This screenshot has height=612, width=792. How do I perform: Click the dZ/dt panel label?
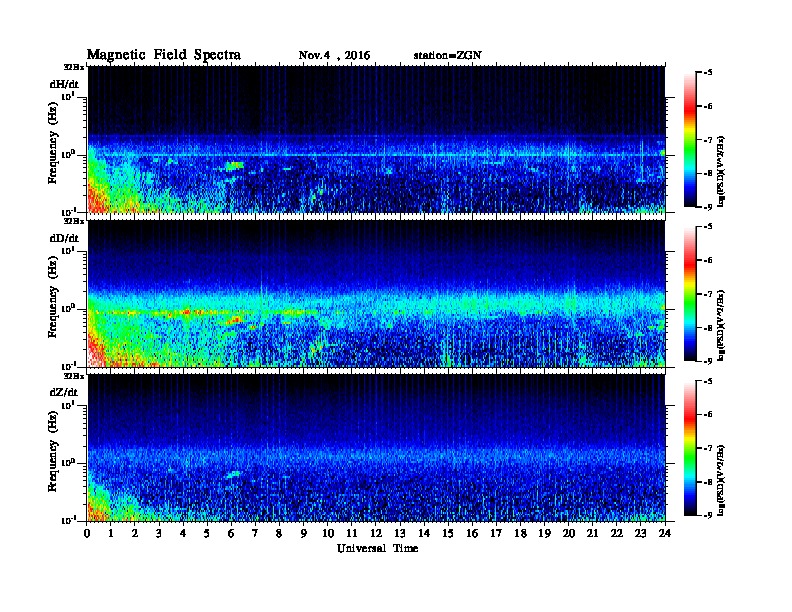(64, 392)
